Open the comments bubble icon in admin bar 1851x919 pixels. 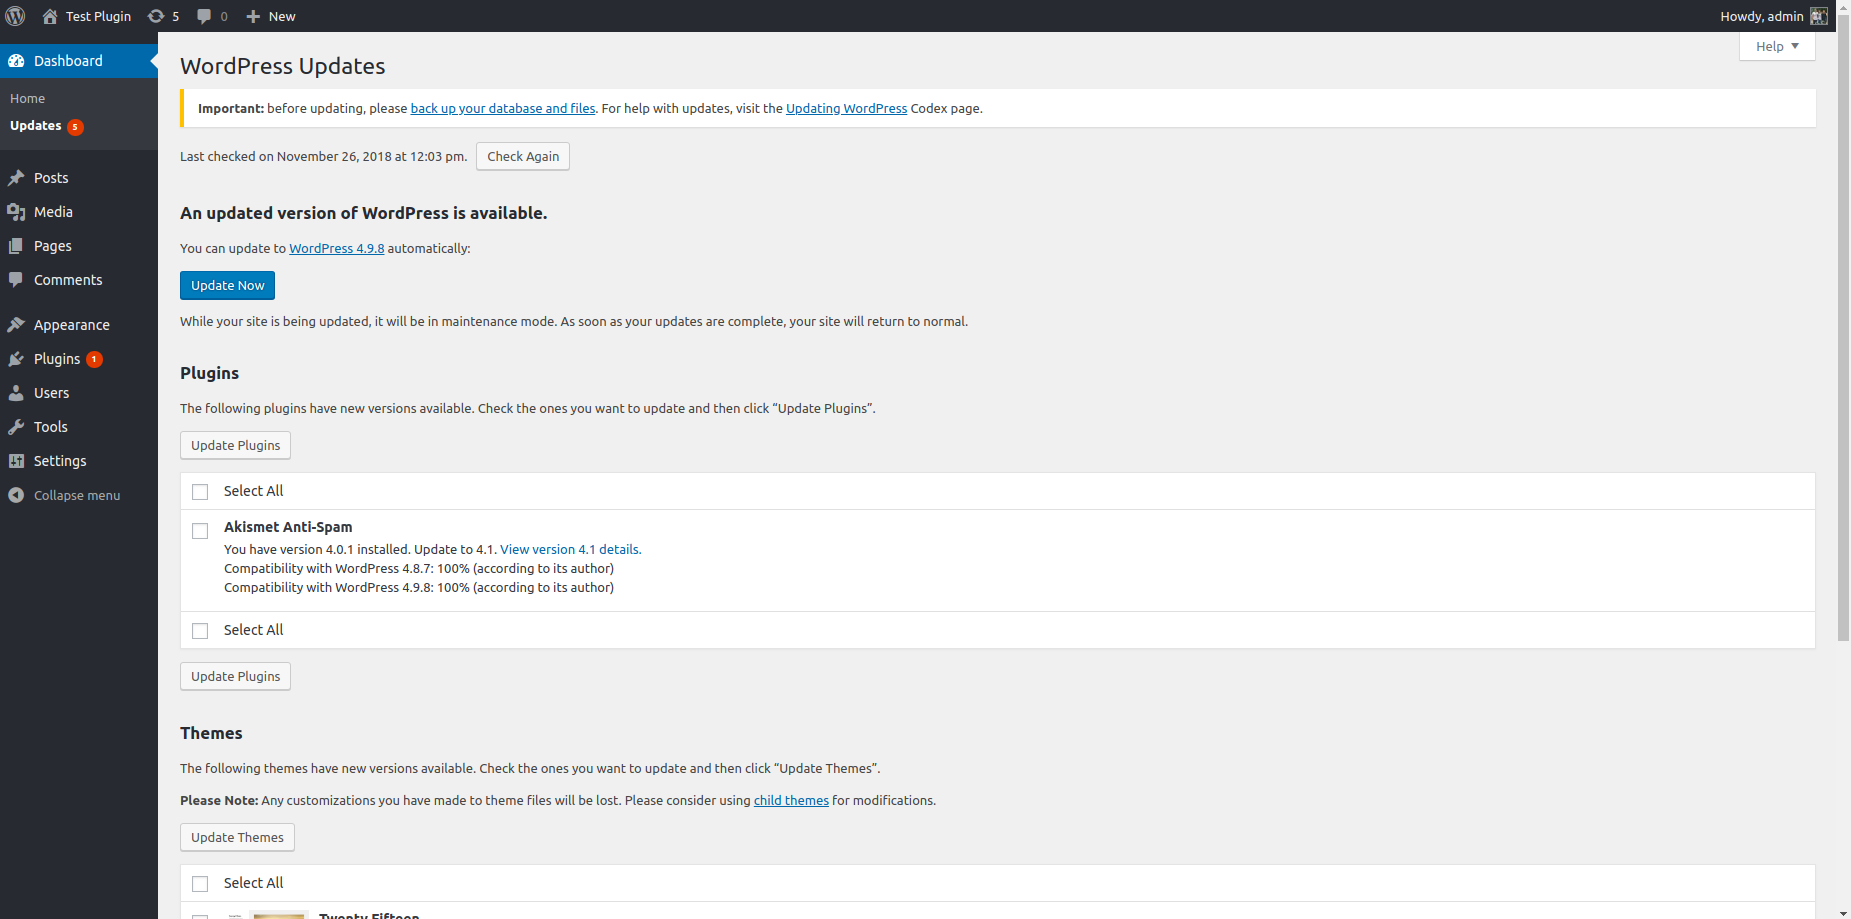[x=204, y=16]
